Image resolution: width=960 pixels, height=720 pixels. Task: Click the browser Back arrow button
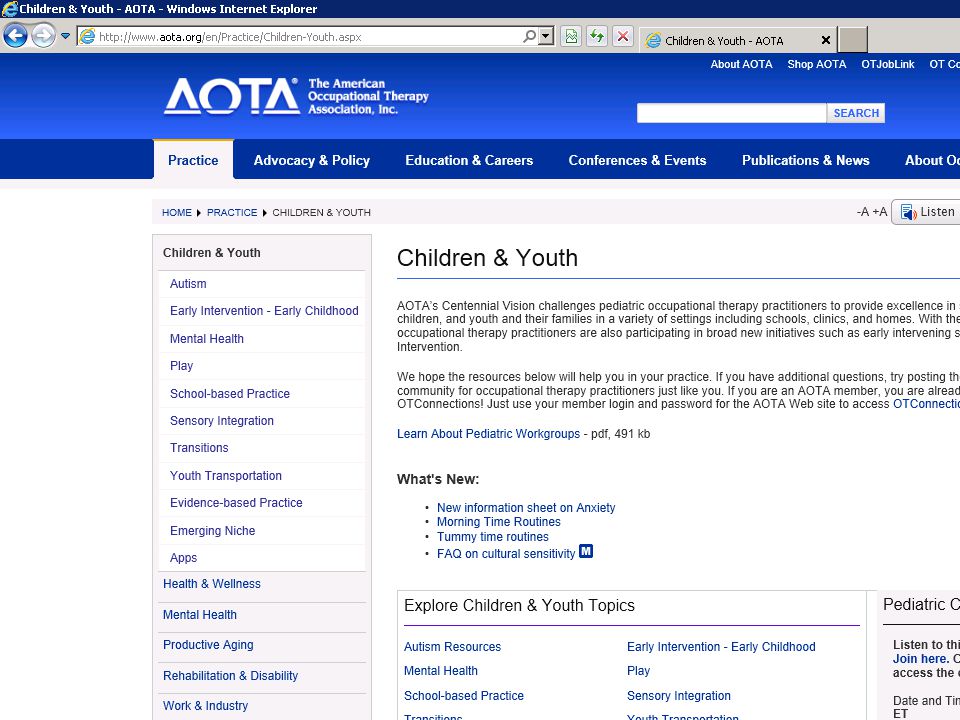point(16,36)
